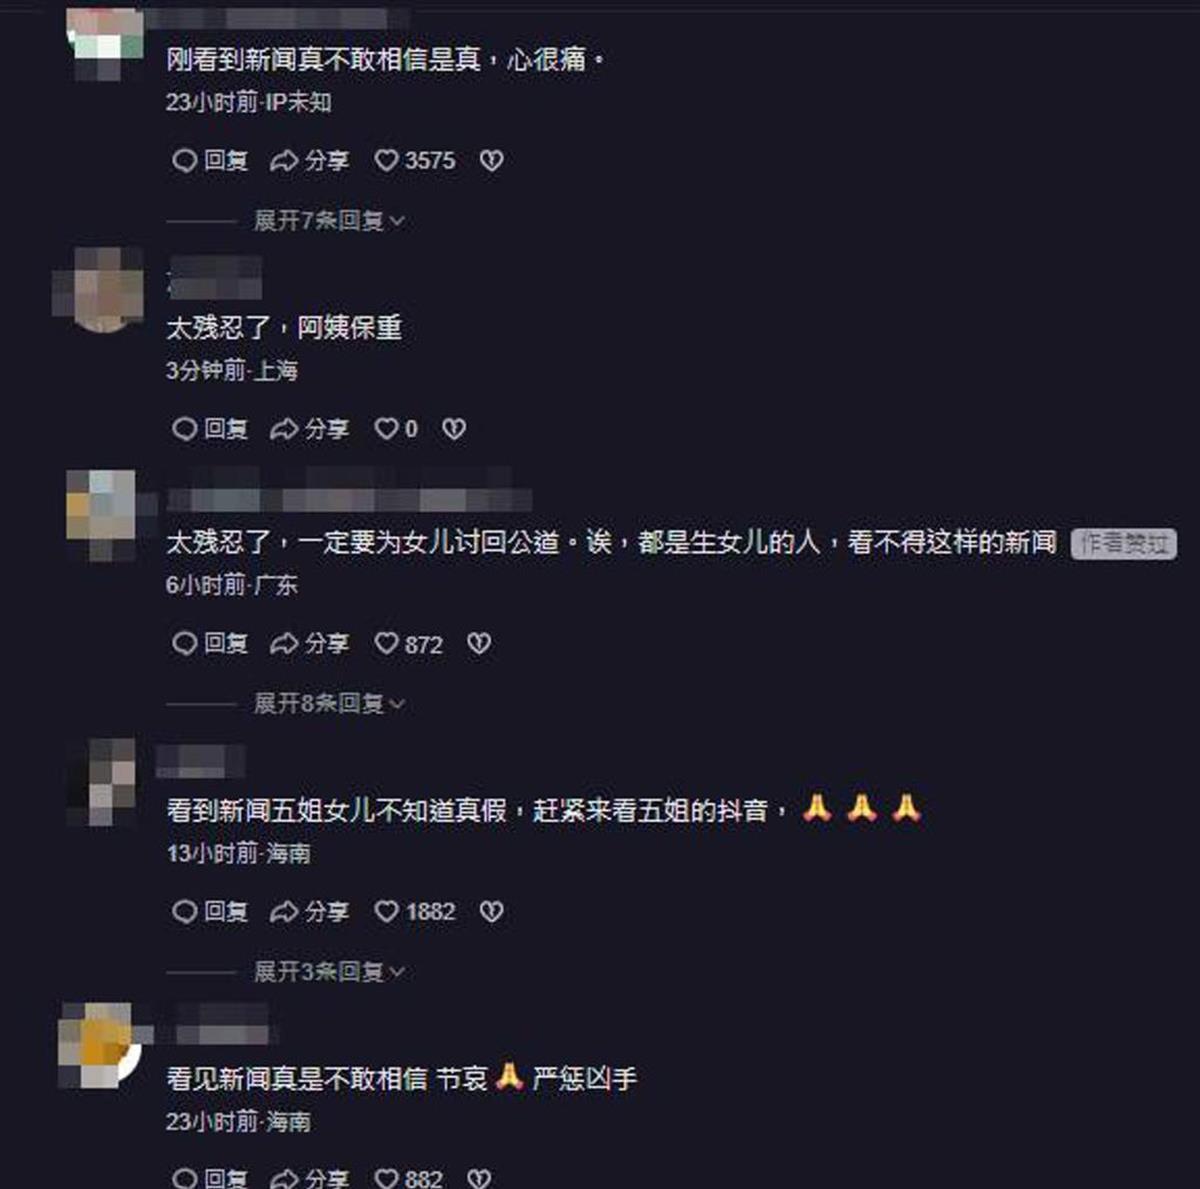
Task: Toggle dislike on the 上海 comment
Action: tap(454, 429)
